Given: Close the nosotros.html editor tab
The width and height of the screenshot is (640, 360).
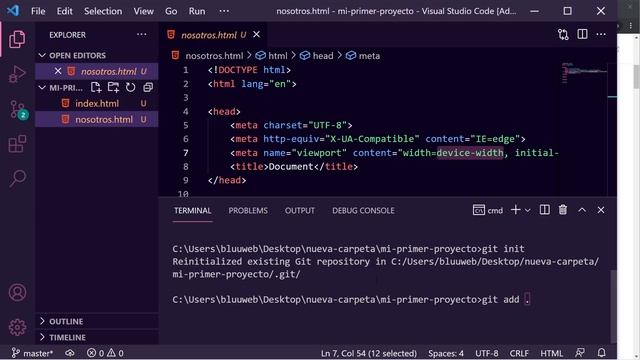Looking at the screenshot, I should tap(256, 35).
